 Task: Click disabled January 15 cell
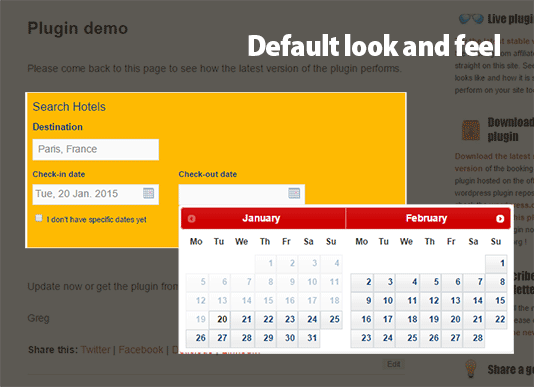coord(265,300)
